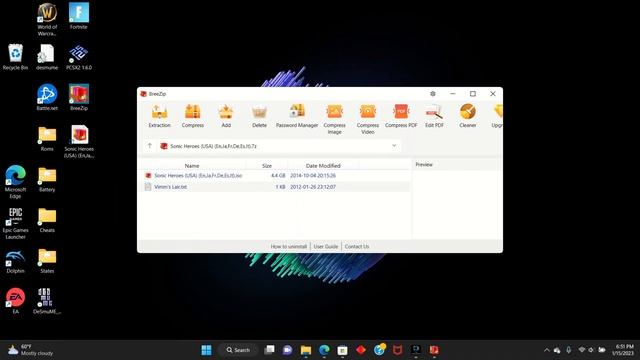Image resolution: width=640 pixels, height=360 pixels.
Task: Select the Sonic Heroes iso file row
Action: pos(274,176)
